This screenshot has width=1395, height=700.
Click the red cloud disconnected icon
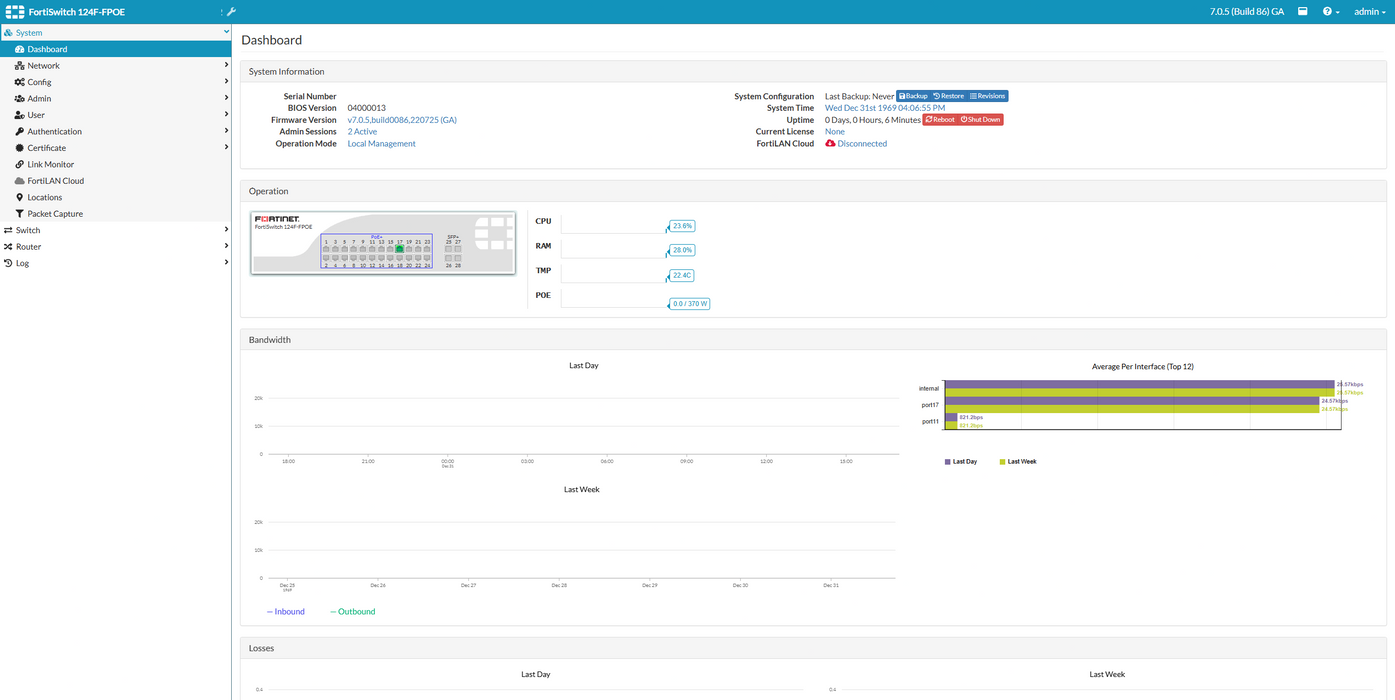point(830,144)
